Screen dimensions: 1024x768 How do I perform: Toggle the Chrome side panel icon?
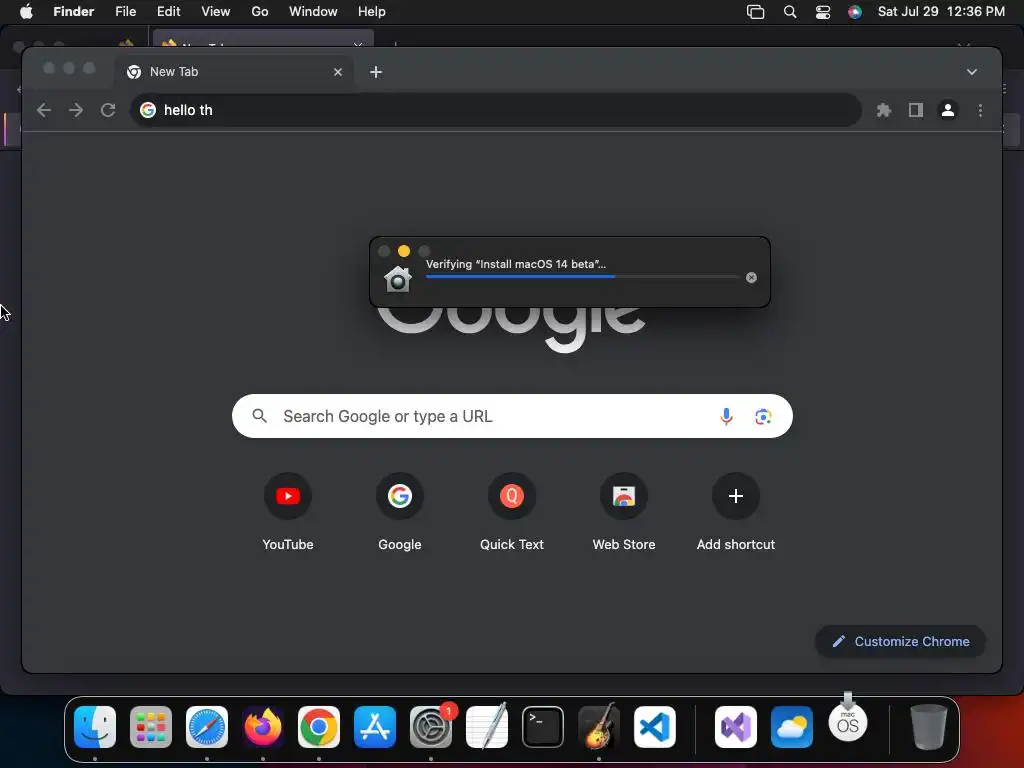(x=916, y=110)
